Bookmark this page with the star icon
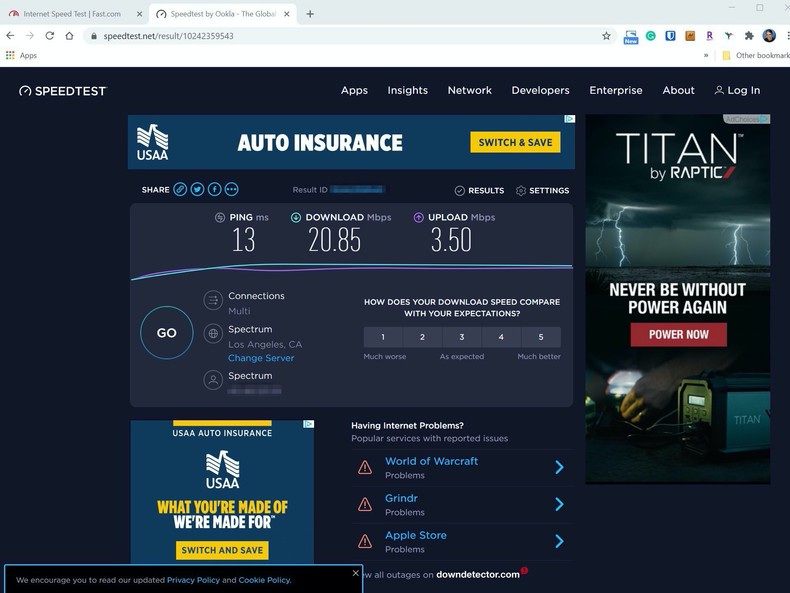The width and height of the screenshot is (790, 593). tap(606, 35)
